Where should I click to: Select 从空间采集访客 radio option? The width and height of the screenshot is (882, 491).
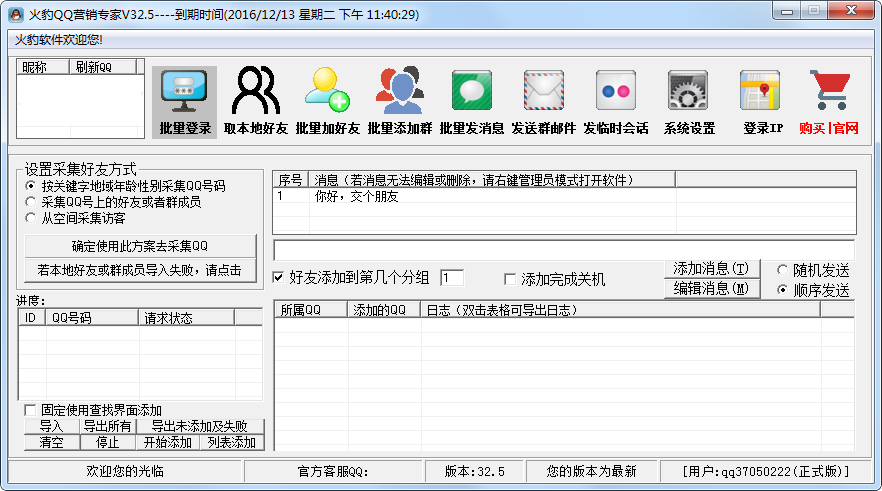coord(31,217)
